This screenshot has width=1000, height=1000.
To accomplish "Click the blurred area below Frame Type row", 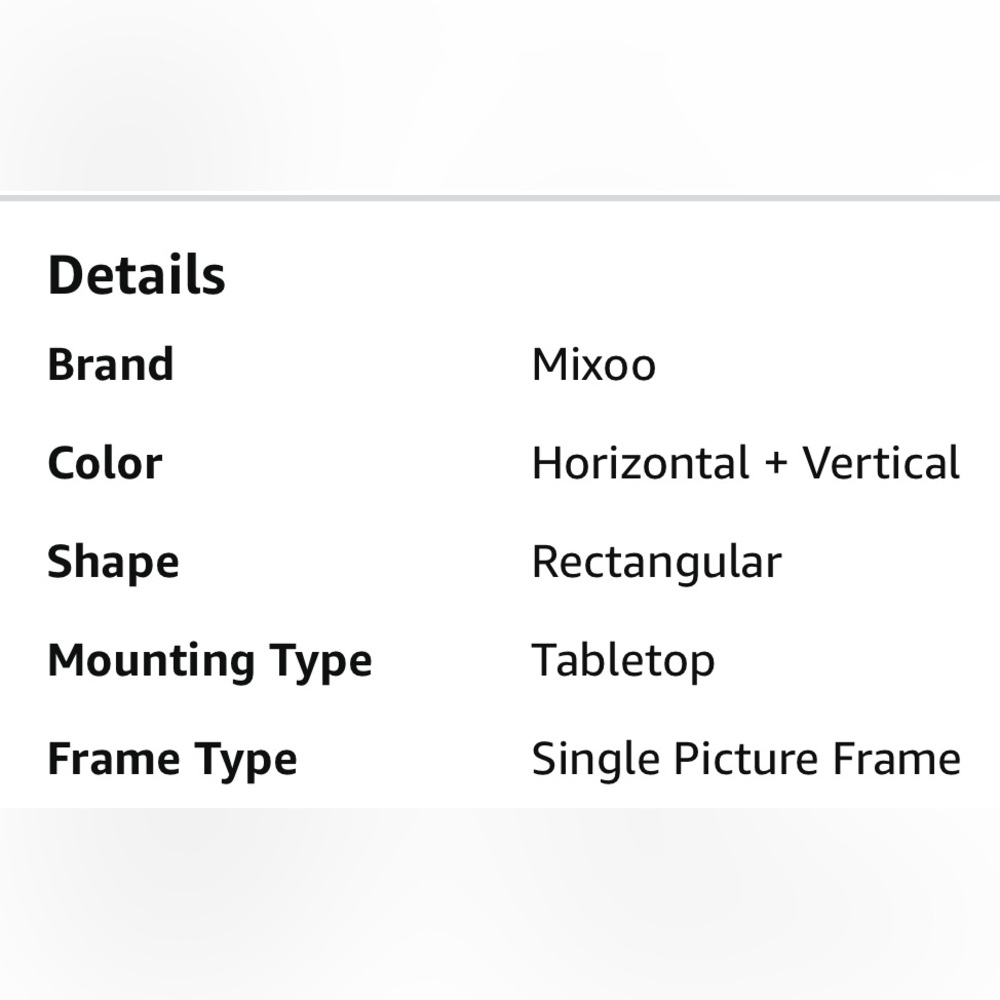I will coord(500,900).
